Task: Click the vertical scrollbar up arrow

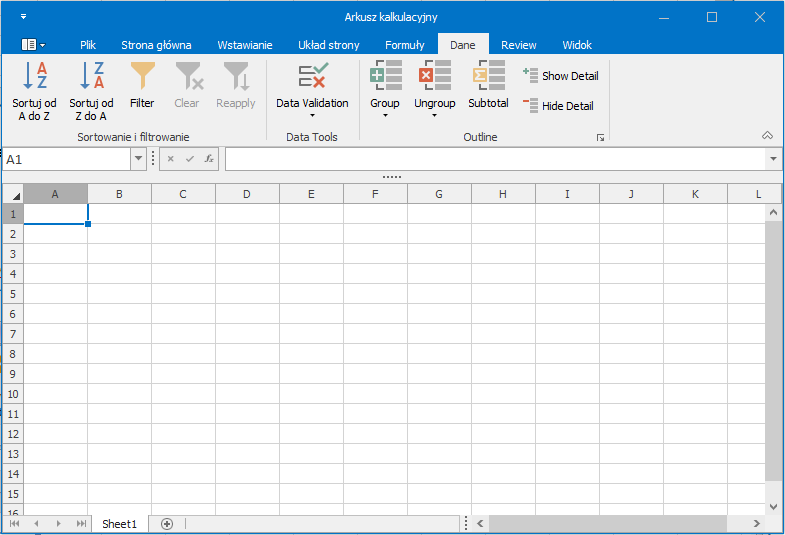Action: 773,213
